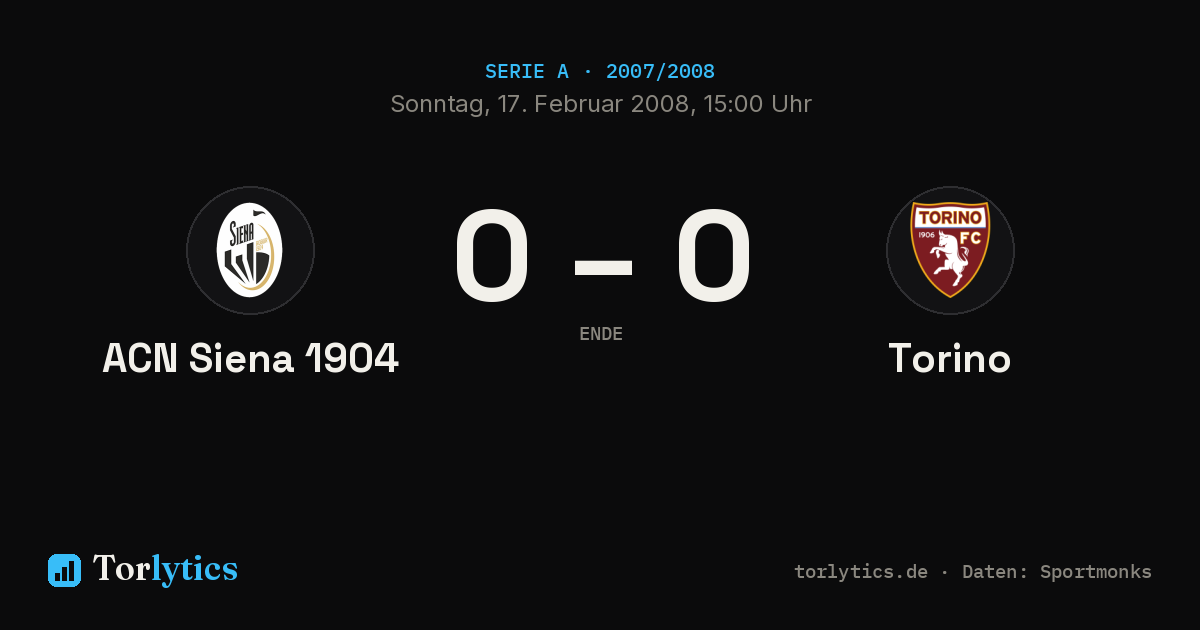Open the Torino team name

point(950,358)
